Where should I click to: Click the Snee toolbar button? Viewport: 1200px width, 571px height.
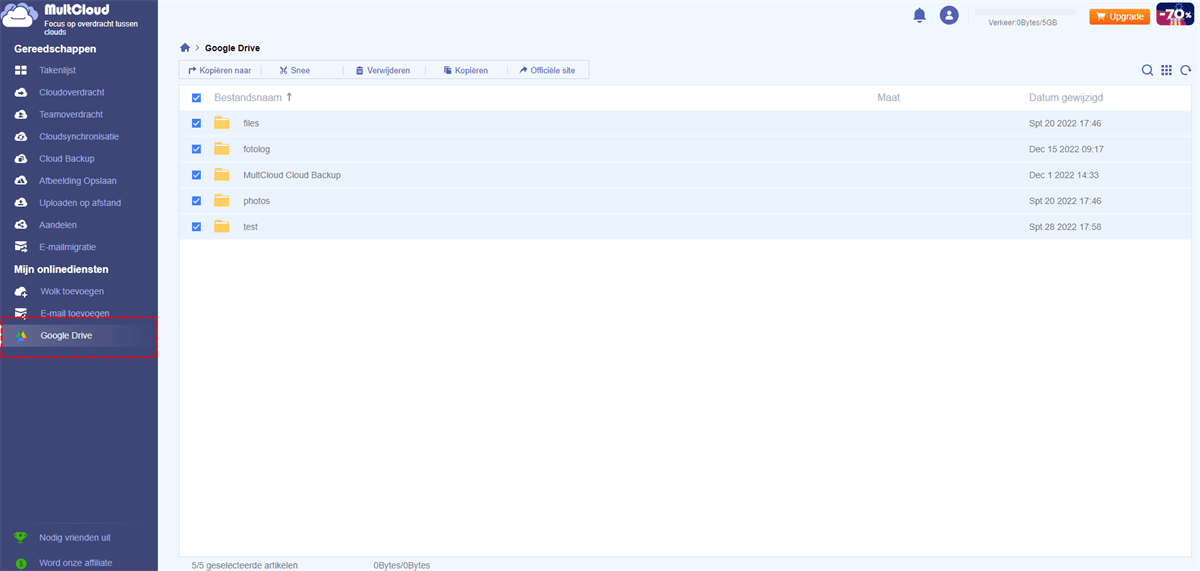pos(295,70)
